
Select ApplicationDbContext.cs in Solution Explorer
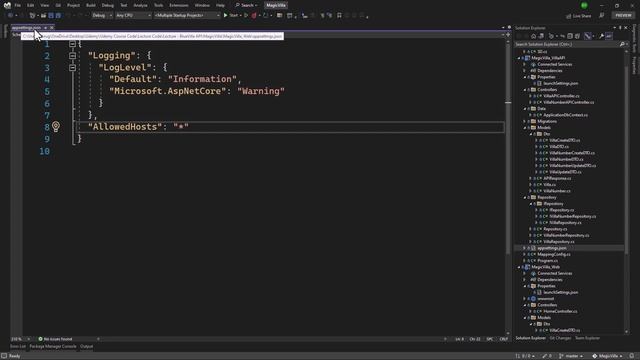pos(565,115)
